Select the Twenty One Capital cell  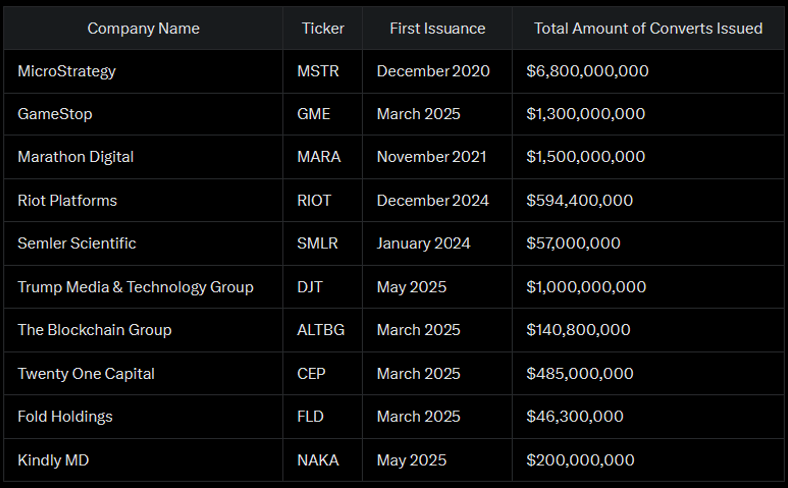[x=86, y=373]
